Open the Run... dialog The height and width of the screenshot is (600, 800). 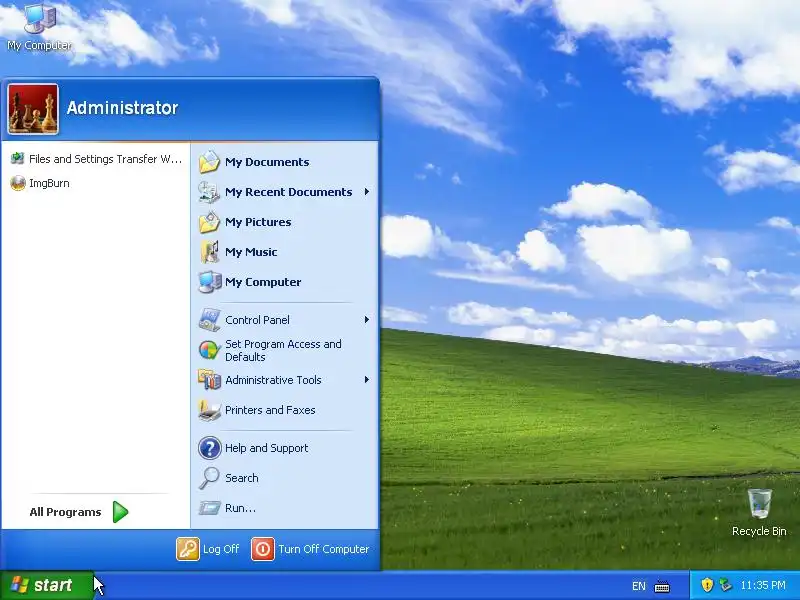[285, 508]
